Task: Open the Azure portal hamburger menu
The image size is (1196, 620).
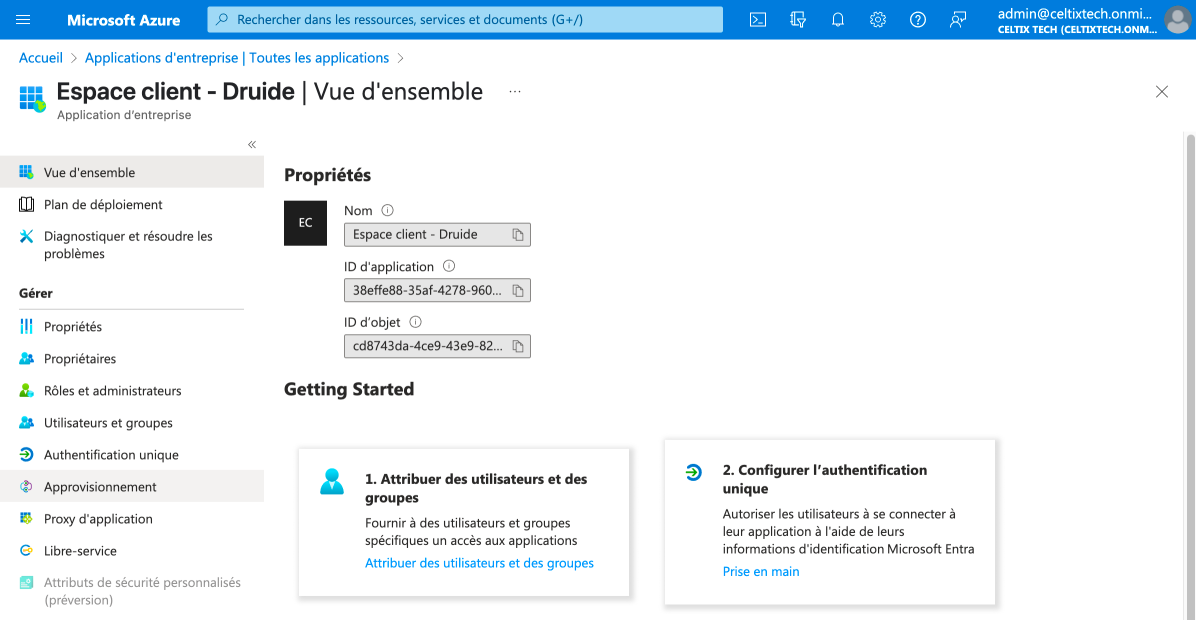Action: [x=24, y=20]
